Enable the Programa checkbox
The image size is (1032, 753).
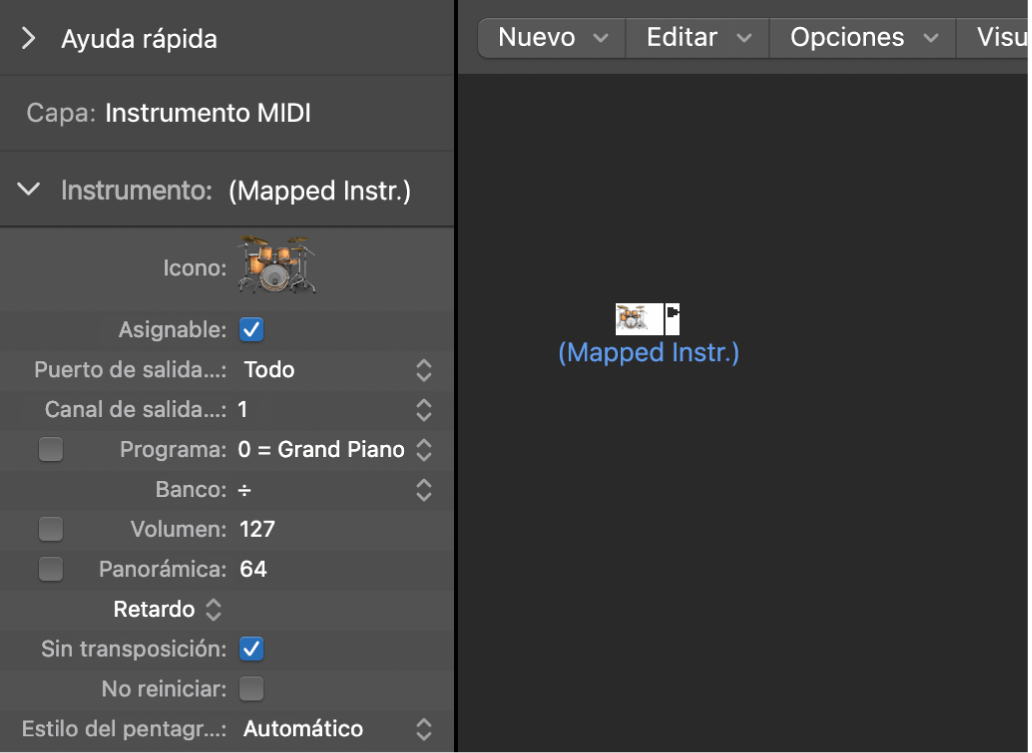pyautogui.click(x=50, y=449)
